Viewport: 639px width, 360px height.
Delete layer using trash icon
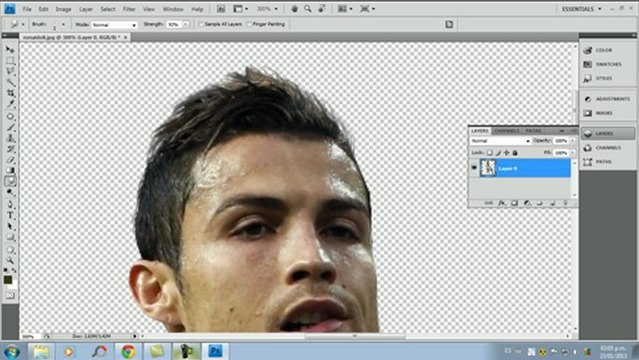tap(565, 203)
